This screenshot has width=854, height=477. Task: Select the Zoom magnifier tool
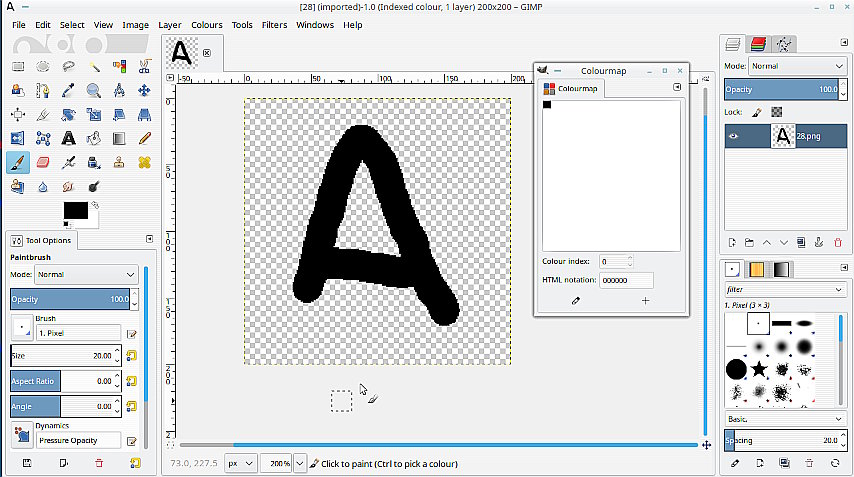click(x=94, y=90)
